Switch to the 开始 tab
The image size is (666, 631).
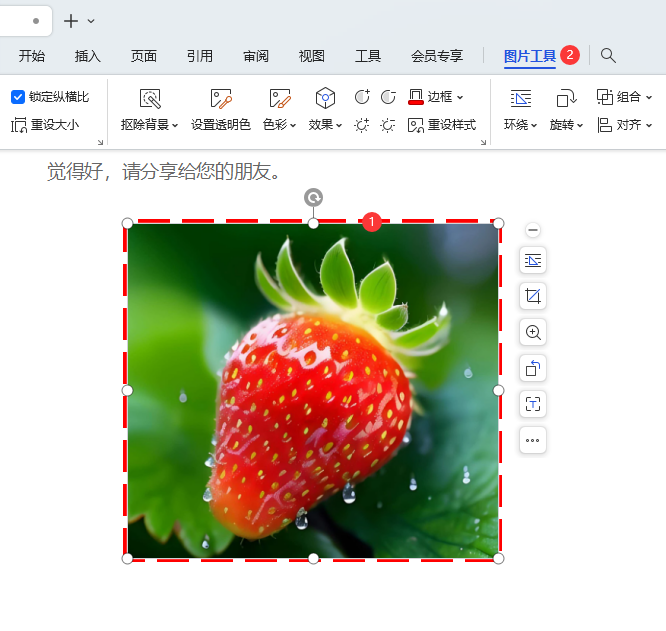tap(31, 56)
